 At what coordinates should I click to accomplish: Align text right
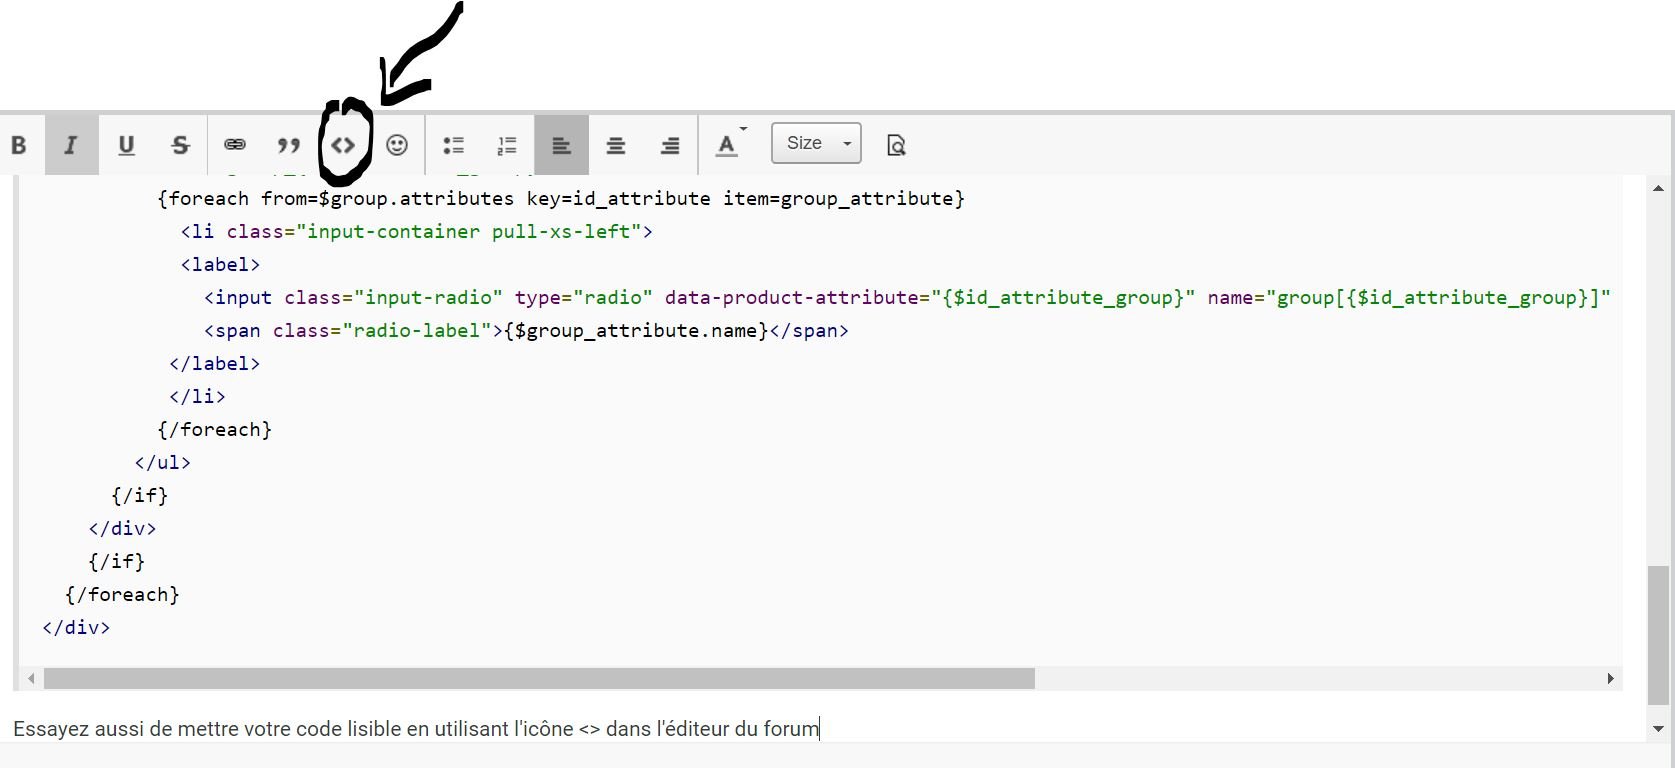coord(670,145)
